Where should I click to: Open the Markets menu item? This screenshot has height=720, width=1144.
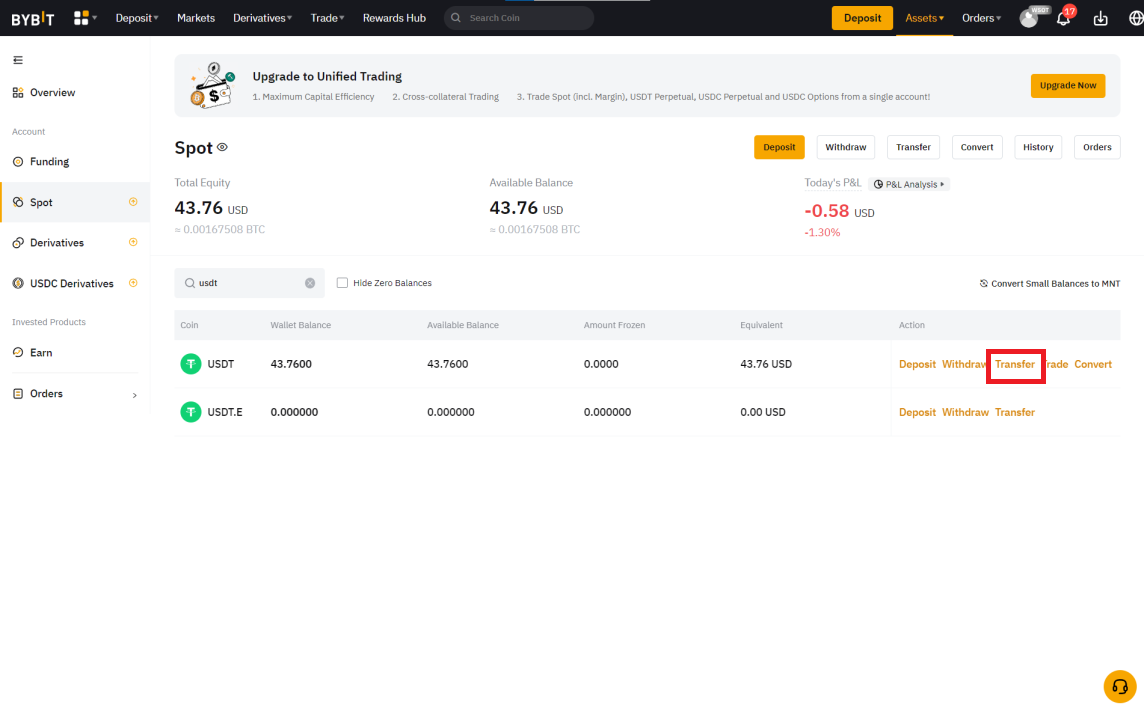click(196, 18)
